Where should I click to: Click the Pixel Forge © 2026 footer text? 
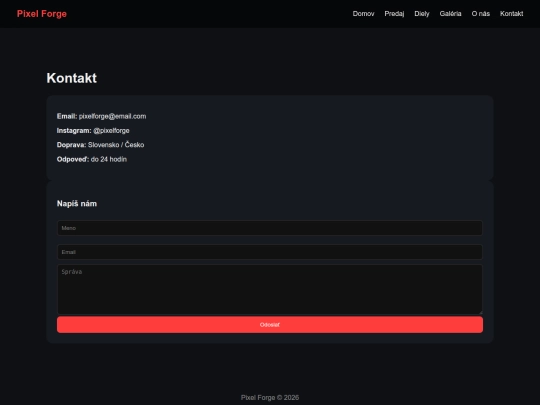(270, 397)
